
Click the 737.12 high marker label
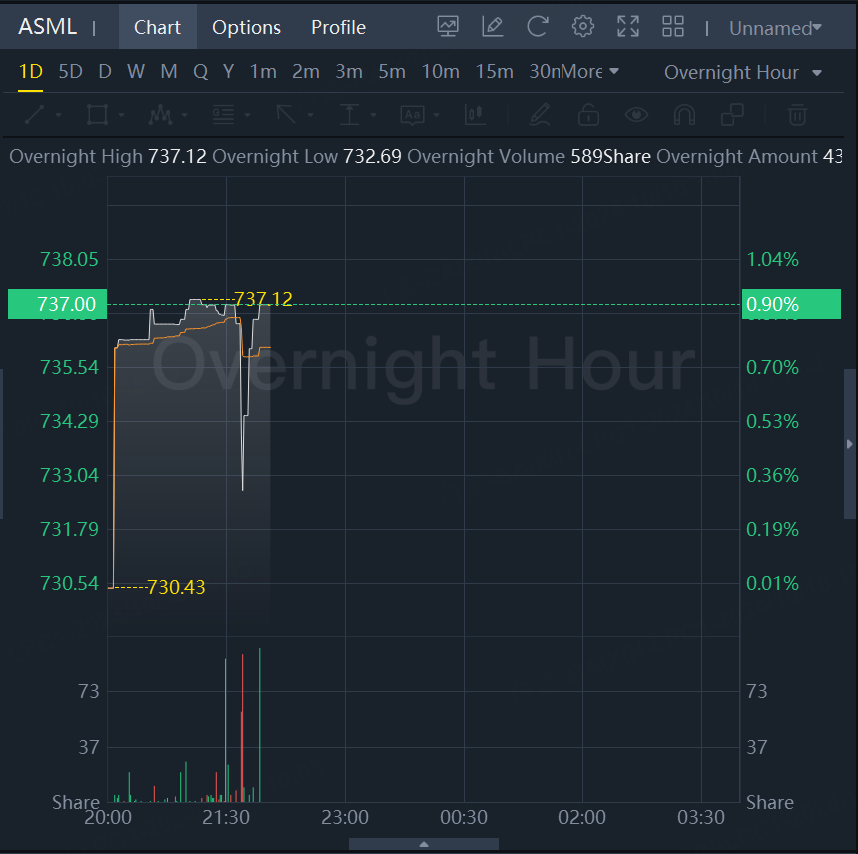pos(263,299)
